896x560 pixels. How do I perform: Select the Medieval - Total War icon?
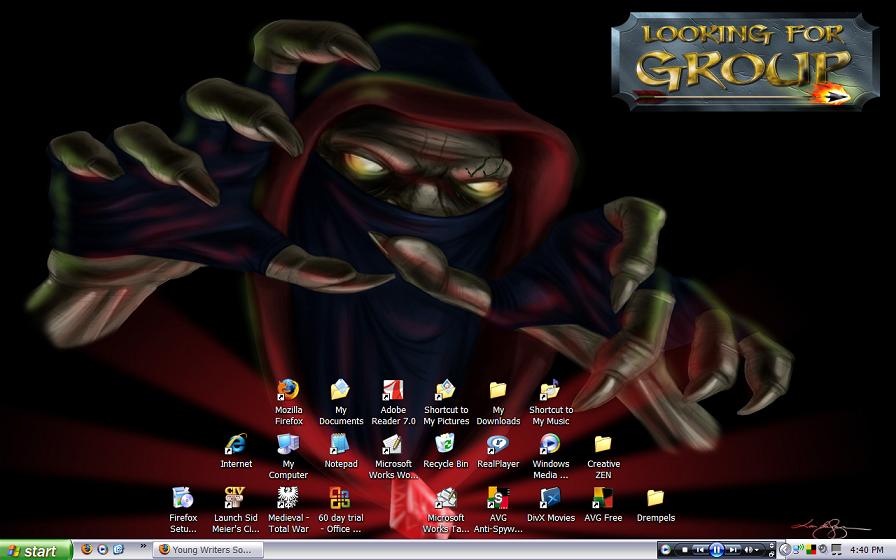[288, 510]
